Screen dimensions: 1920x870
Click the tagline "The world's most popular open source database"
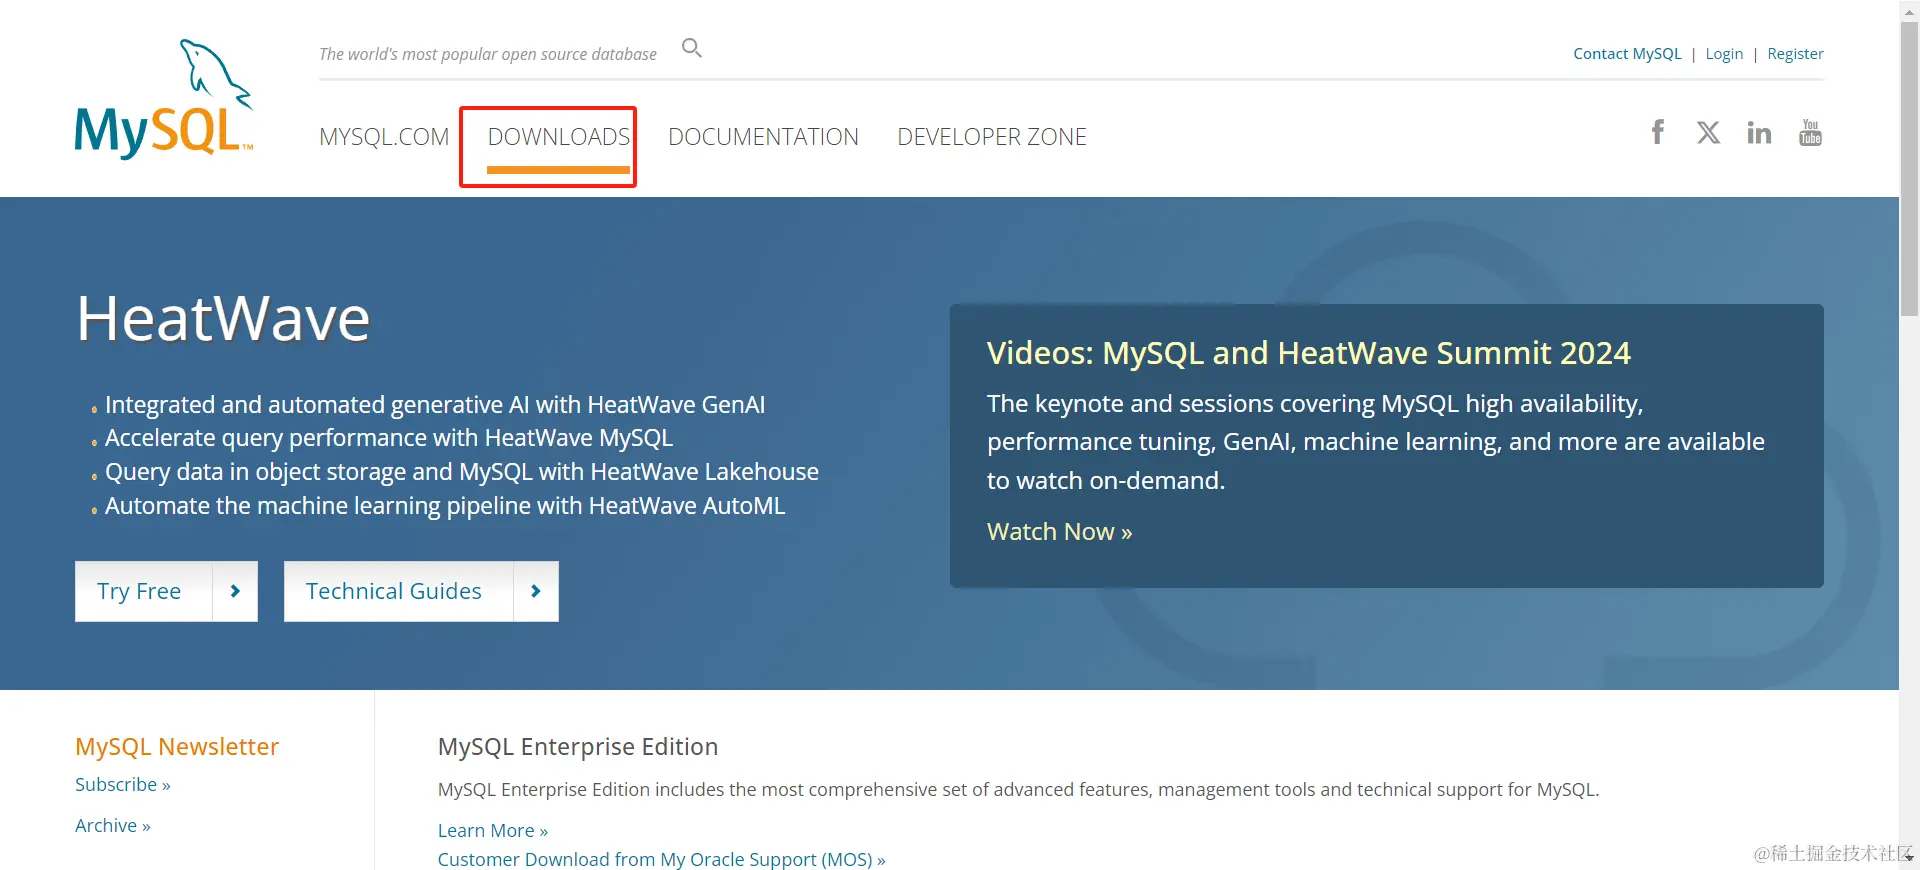[x=488, y=54]
